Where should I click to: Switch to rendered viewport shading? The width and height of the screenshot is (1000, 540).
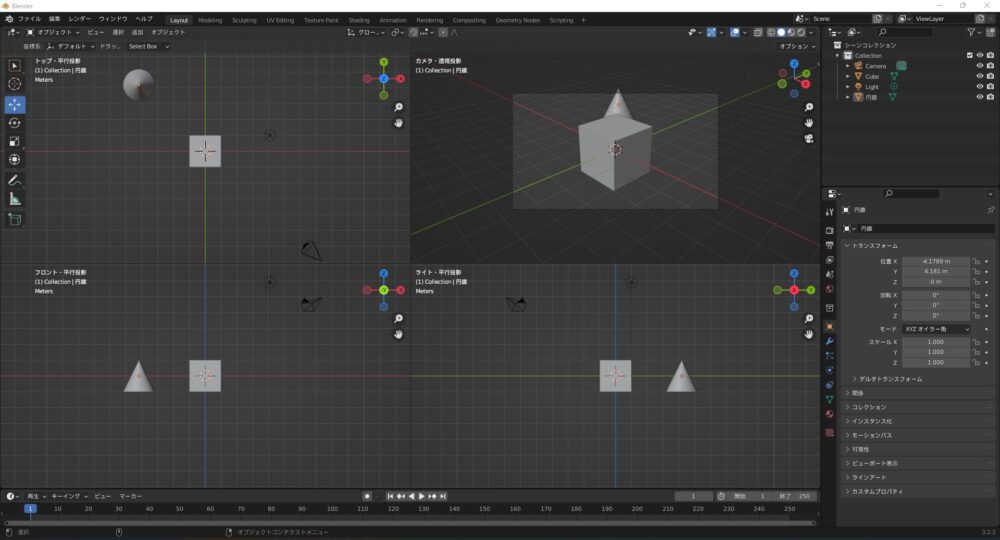point(801,33)
